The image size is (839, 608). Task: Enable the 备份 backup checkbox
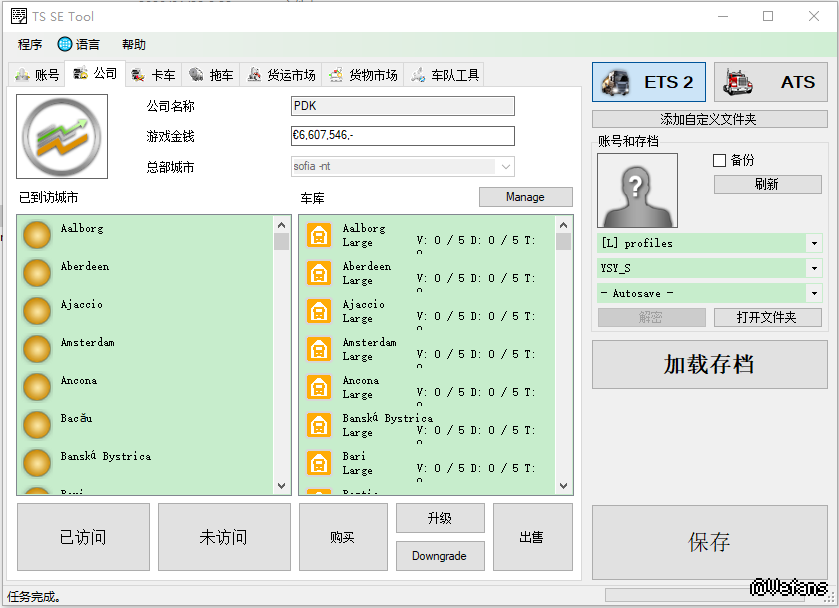(719, 160)
